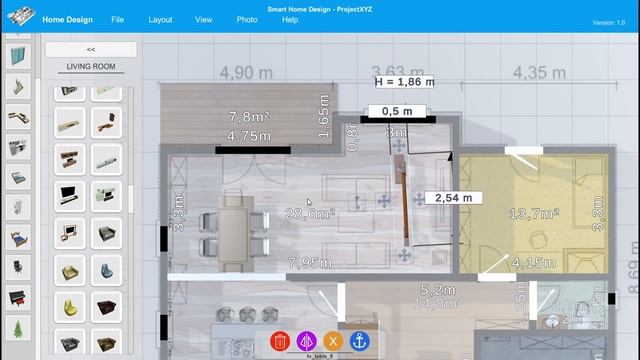Image resolution: width=640 pixels, height=360 pixels.
Task: Click the 4,35 m top dimension
Action: 539,73
